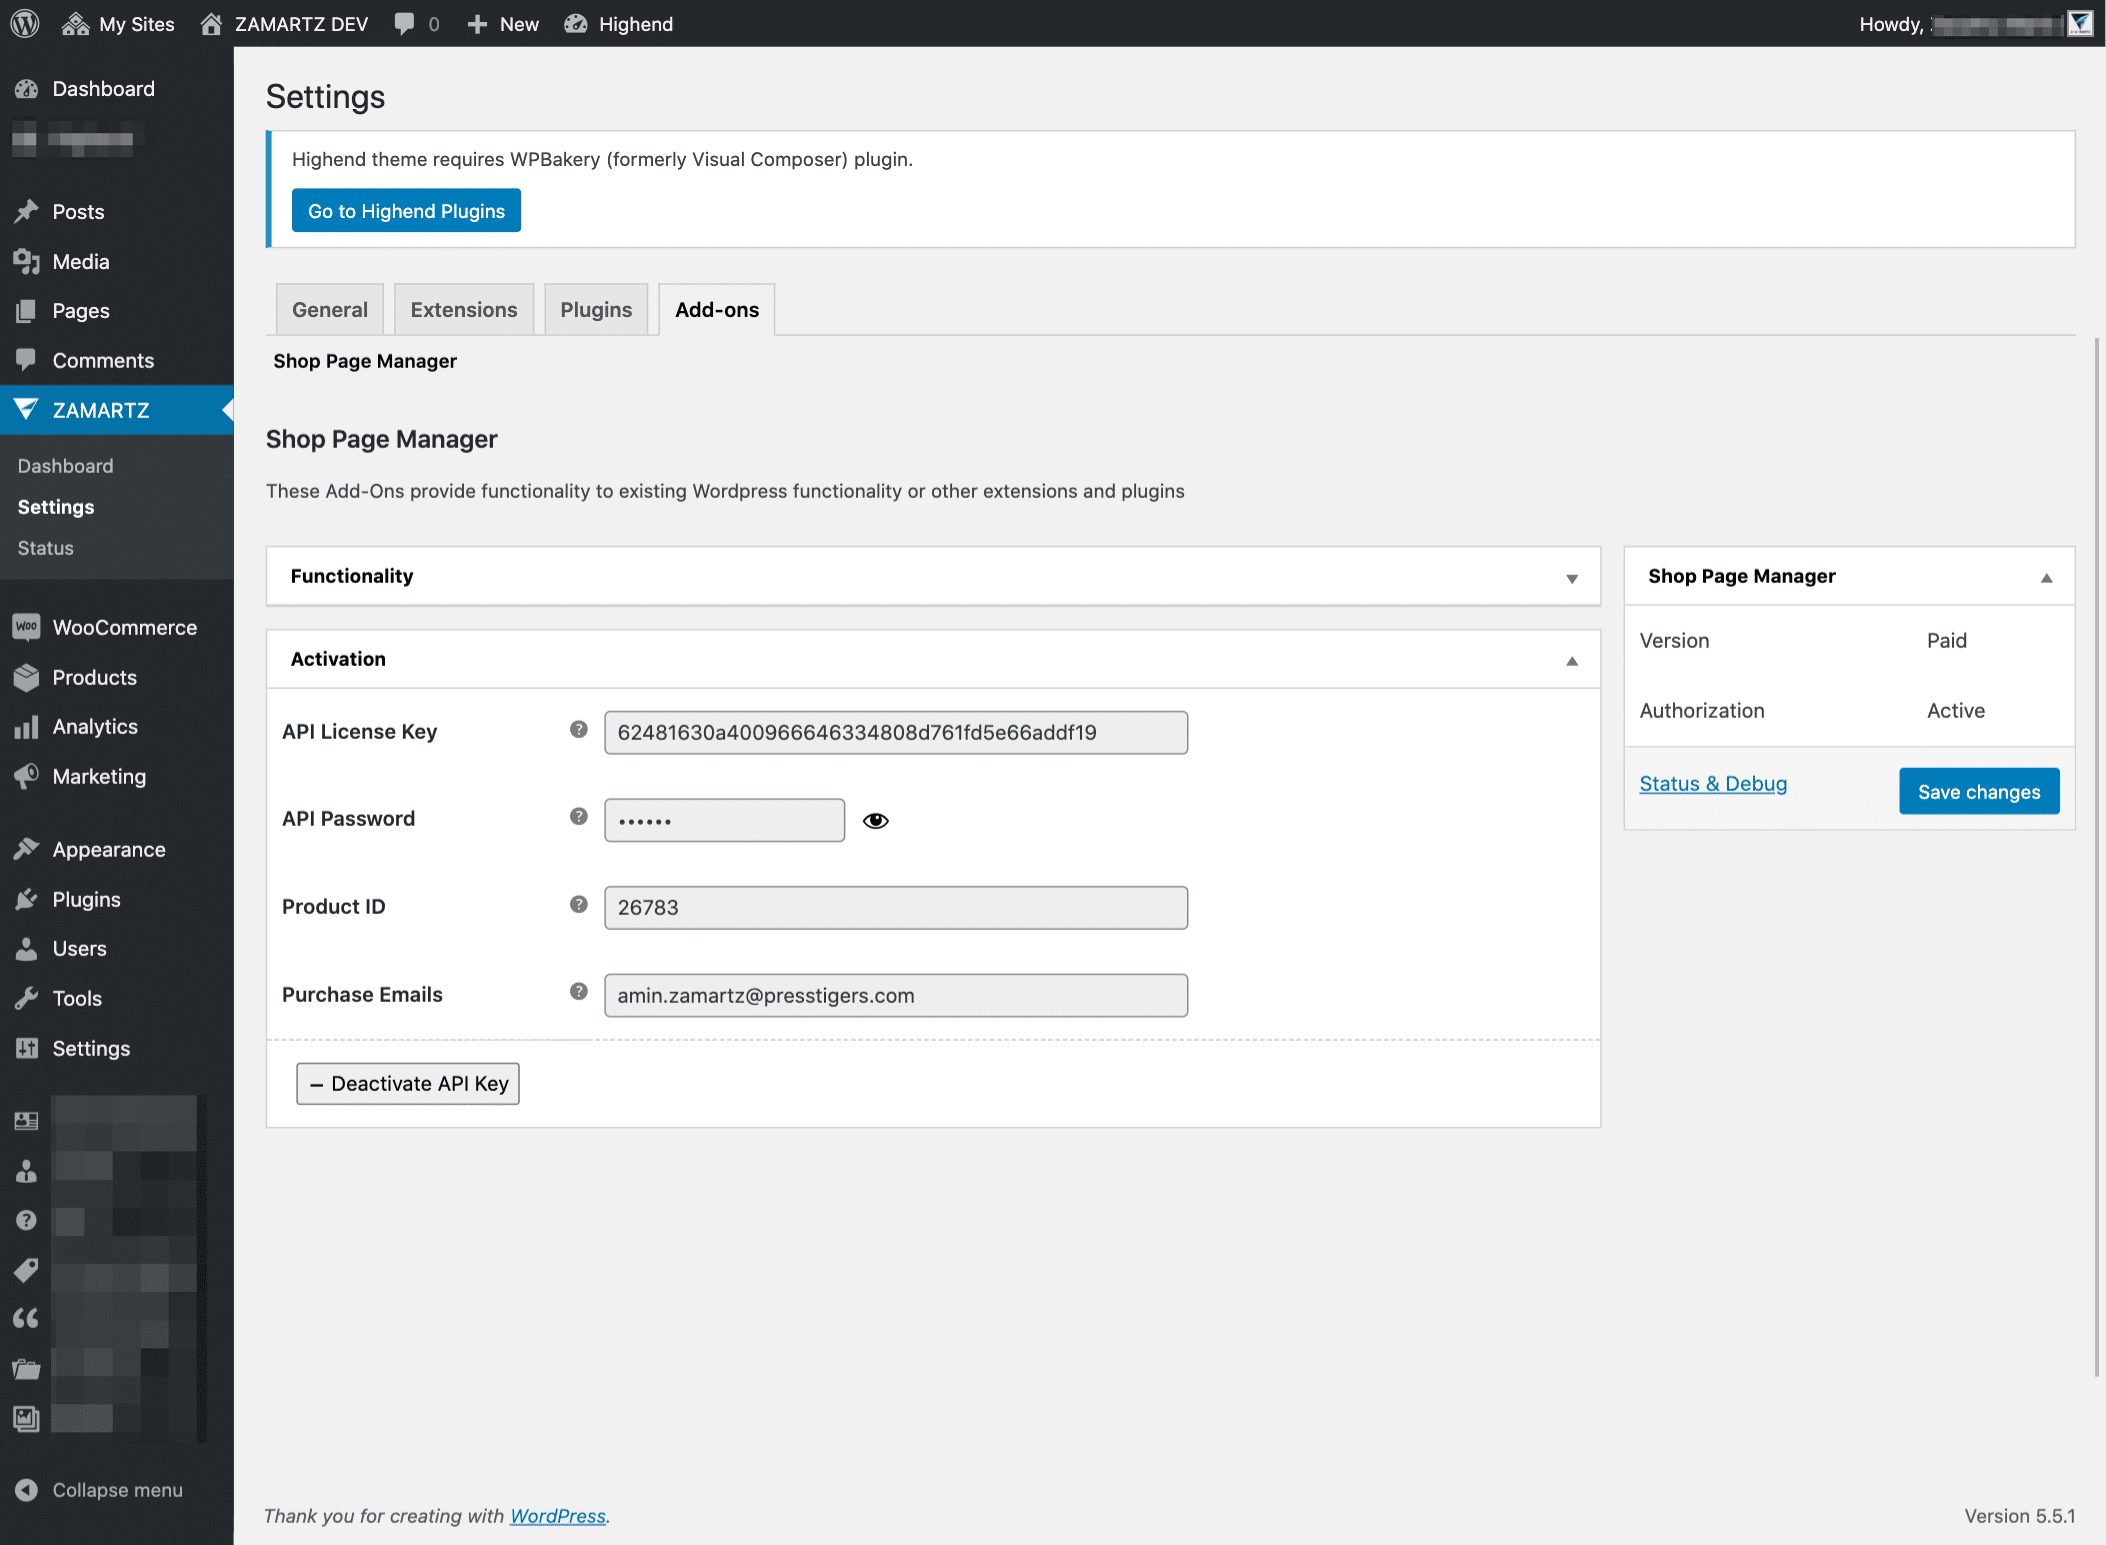Open the Marketing megaphone icon
Viewport: 2106px width, 1545px height.
click(x=27, y=776)
